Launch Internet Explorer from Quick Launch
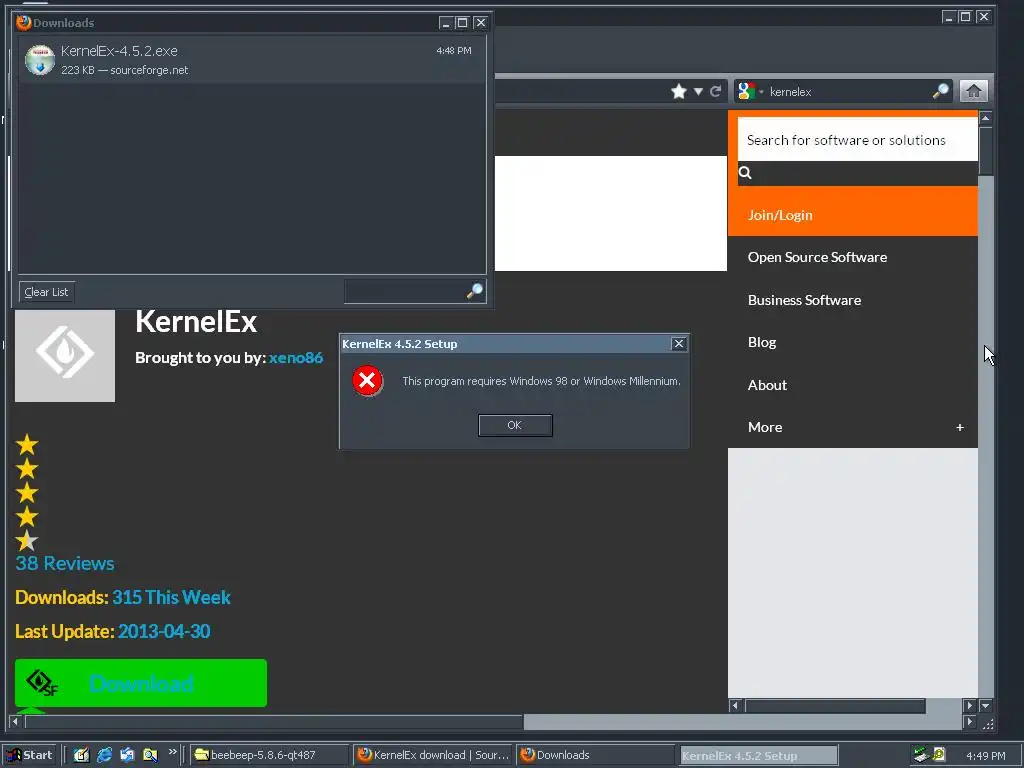The height and width of the screenshot is (768, 1024). pos(104,755)
